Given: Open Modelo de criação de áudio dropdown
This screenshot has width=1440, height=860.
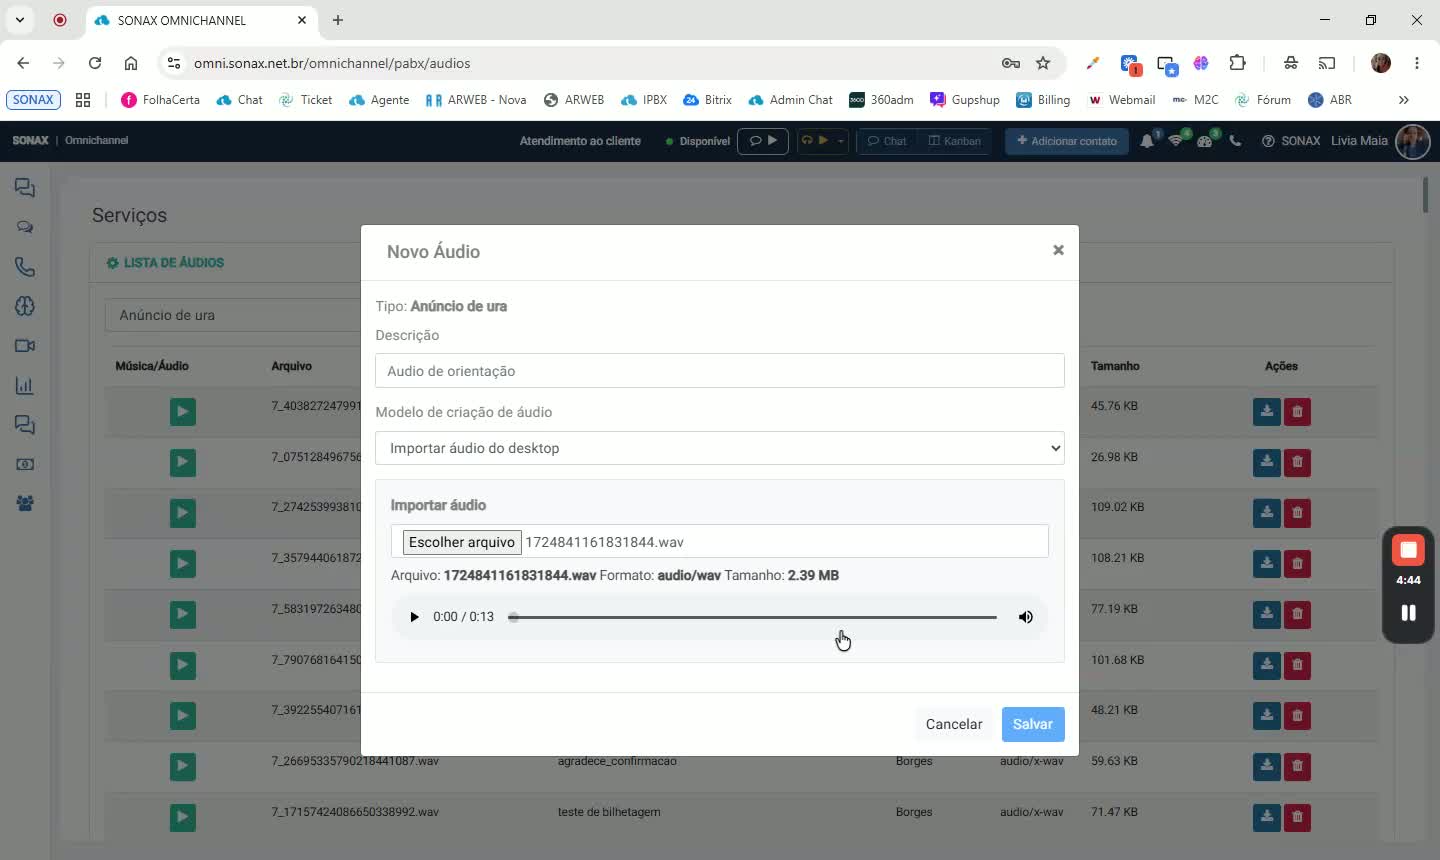Looking at the screenshot, I should (720, 448).
